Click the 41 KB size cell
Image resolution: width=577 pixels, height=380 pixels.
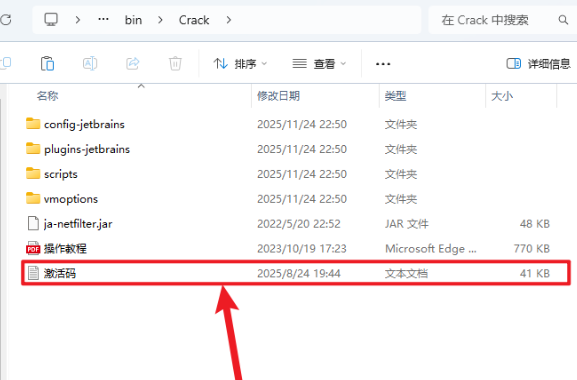(x=534, y=273)
